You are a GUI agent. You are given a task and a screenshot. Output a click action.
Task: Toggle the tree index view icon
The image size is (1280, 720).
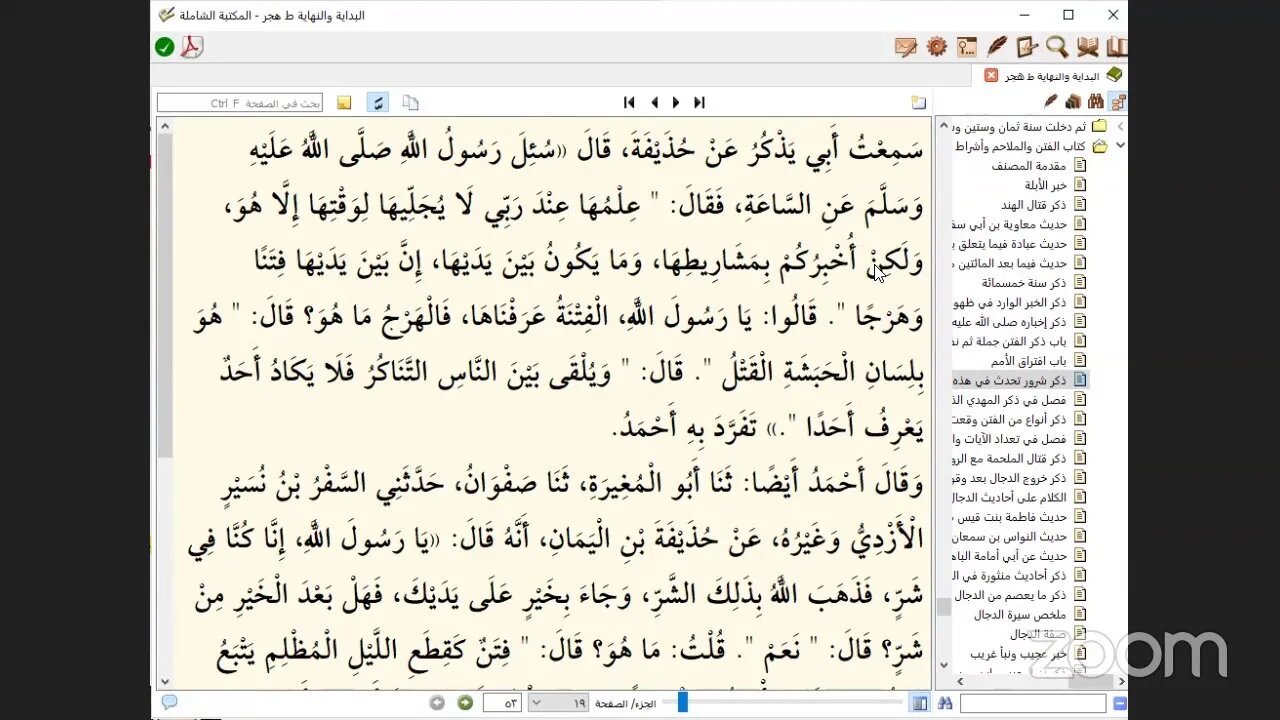point(1118,101)
